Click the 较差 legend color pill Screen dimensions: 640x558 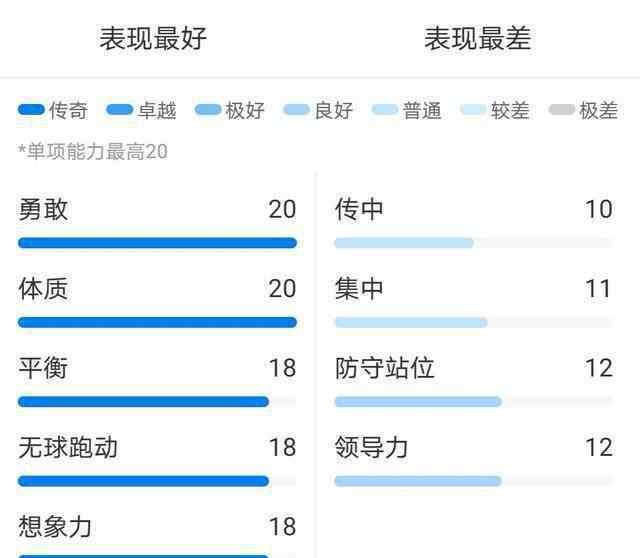click(473, 110)
